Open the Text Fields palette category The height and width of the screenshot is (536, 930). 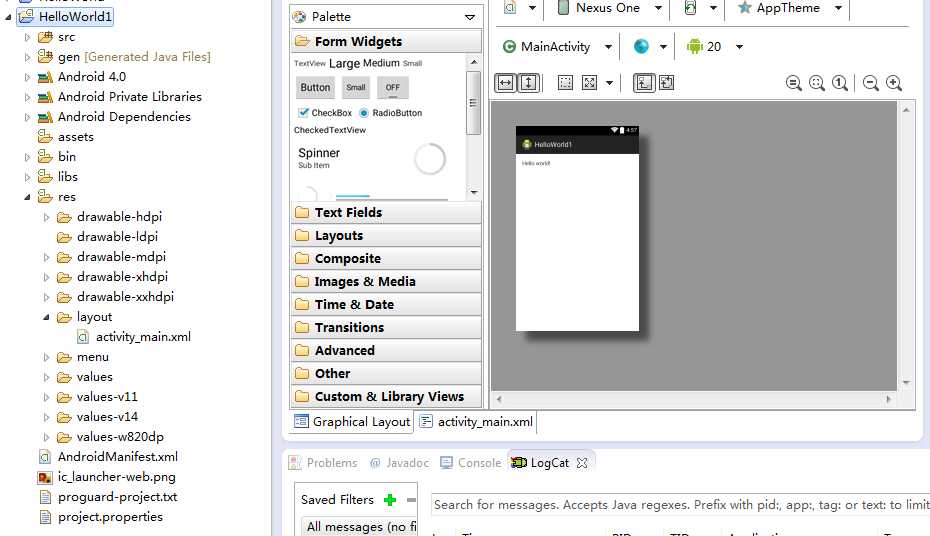(386, 212)
